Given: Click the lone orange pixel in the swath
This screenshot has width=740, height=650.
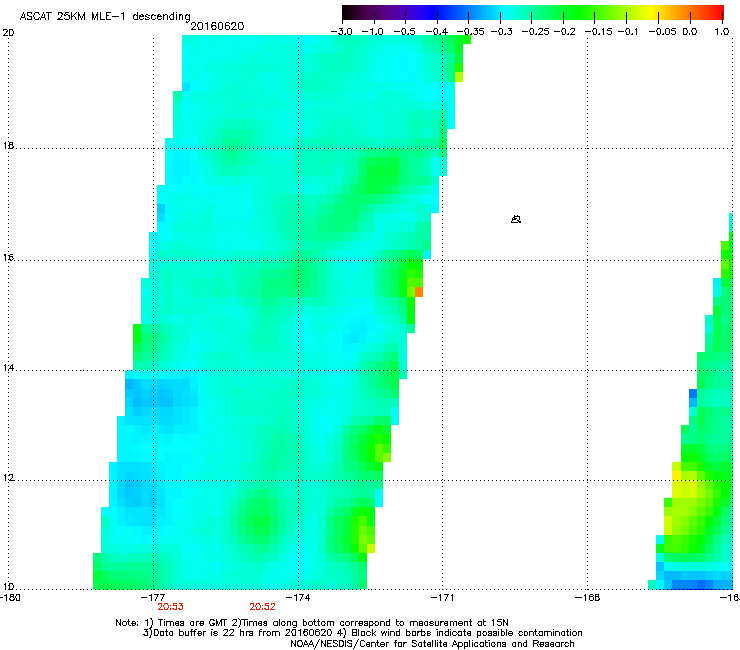Looking at the screenshot, I should point(419,292).
